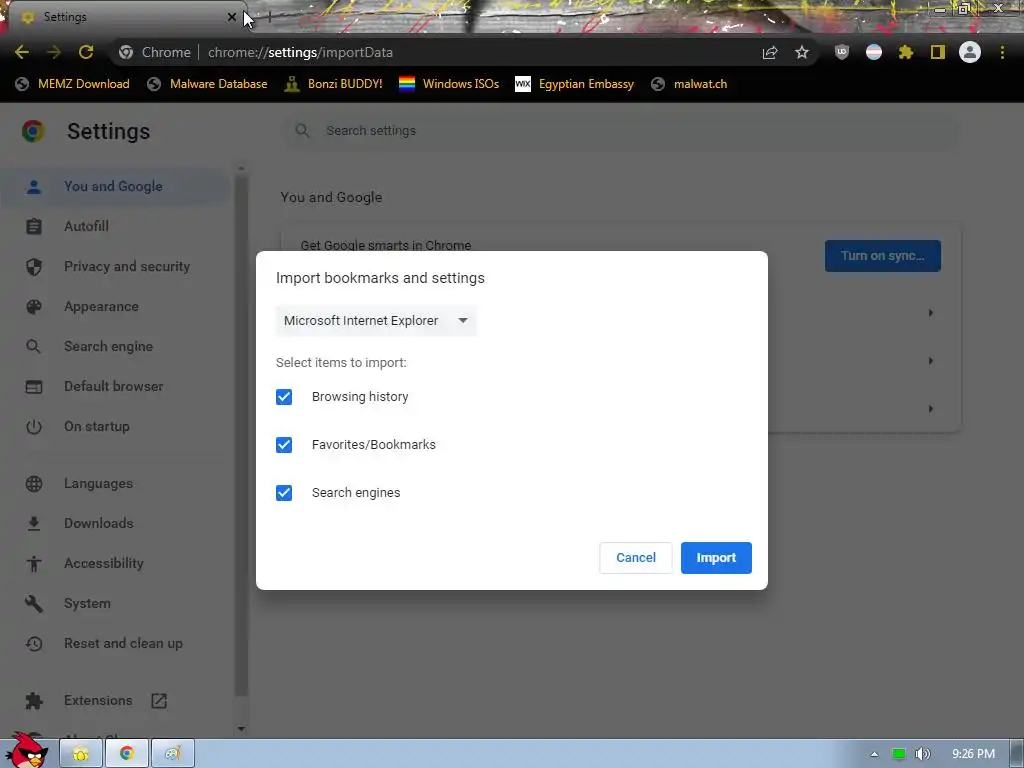Screen dimensions: 1024x768
Task: Open Accessibility settings section
Action: pyautogui.click(x=104, y=563)
